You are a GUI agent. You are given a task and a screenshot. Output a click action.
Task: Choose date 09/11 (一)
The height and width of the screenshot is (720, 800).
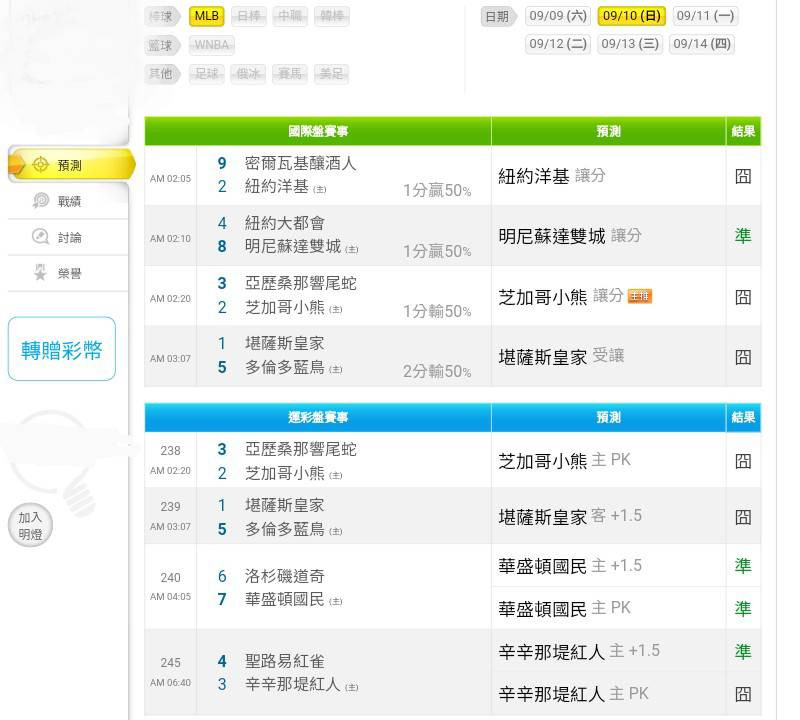[705, 16]
